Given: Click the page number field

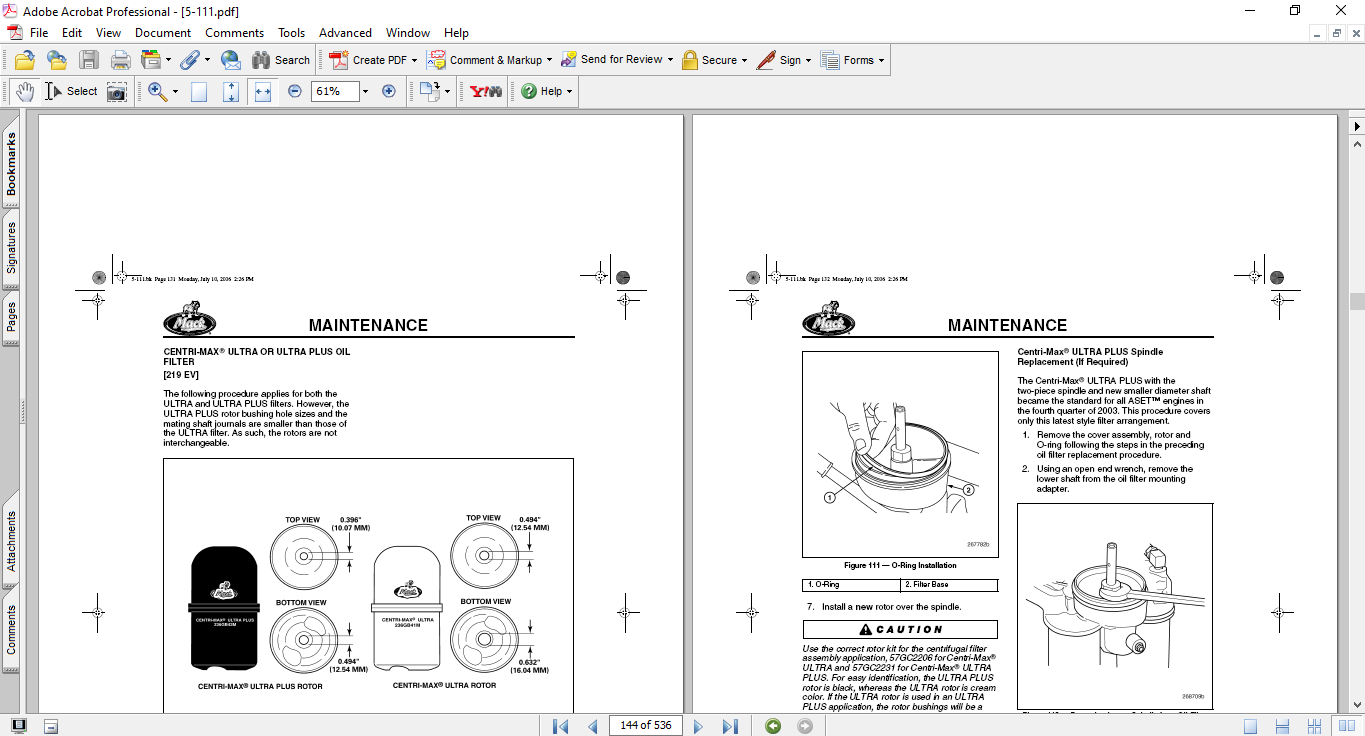Looking at the screenshot, I should point(645,725).
